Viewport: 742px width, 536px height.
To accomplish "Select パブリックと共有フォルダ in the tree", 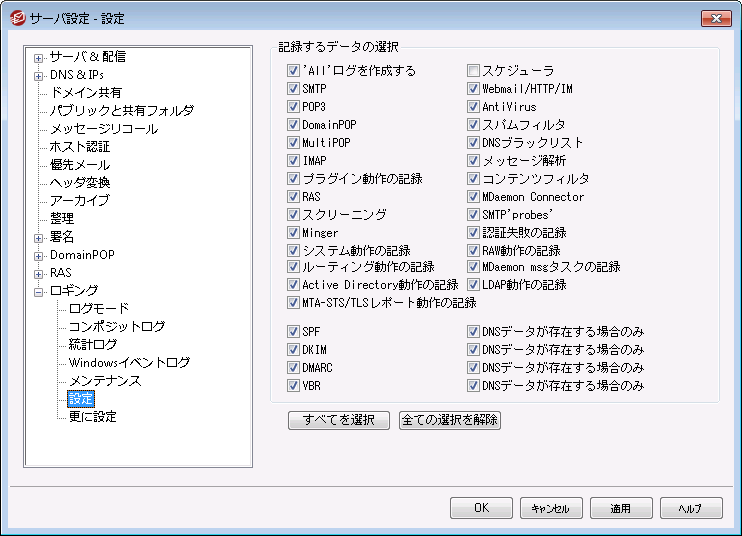I will click(122, 111).
